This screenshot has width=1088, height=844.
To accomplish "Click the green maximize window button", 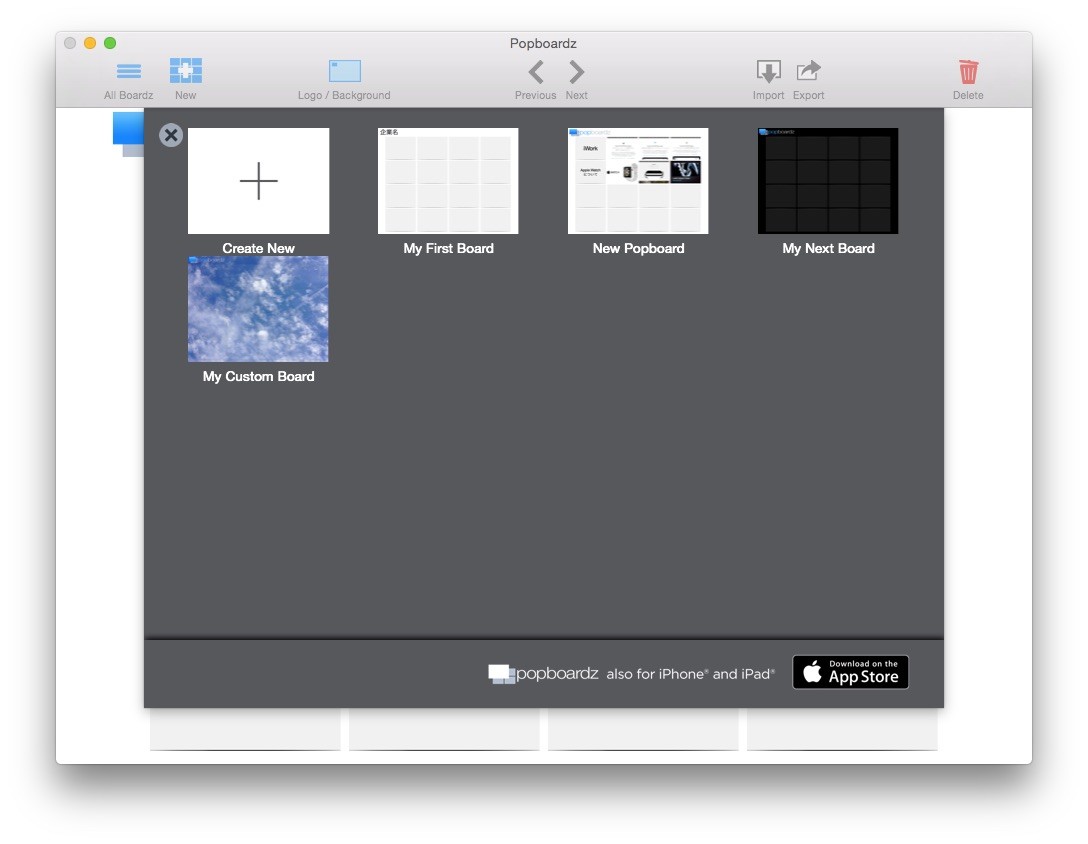I will (x=110, y=43).
